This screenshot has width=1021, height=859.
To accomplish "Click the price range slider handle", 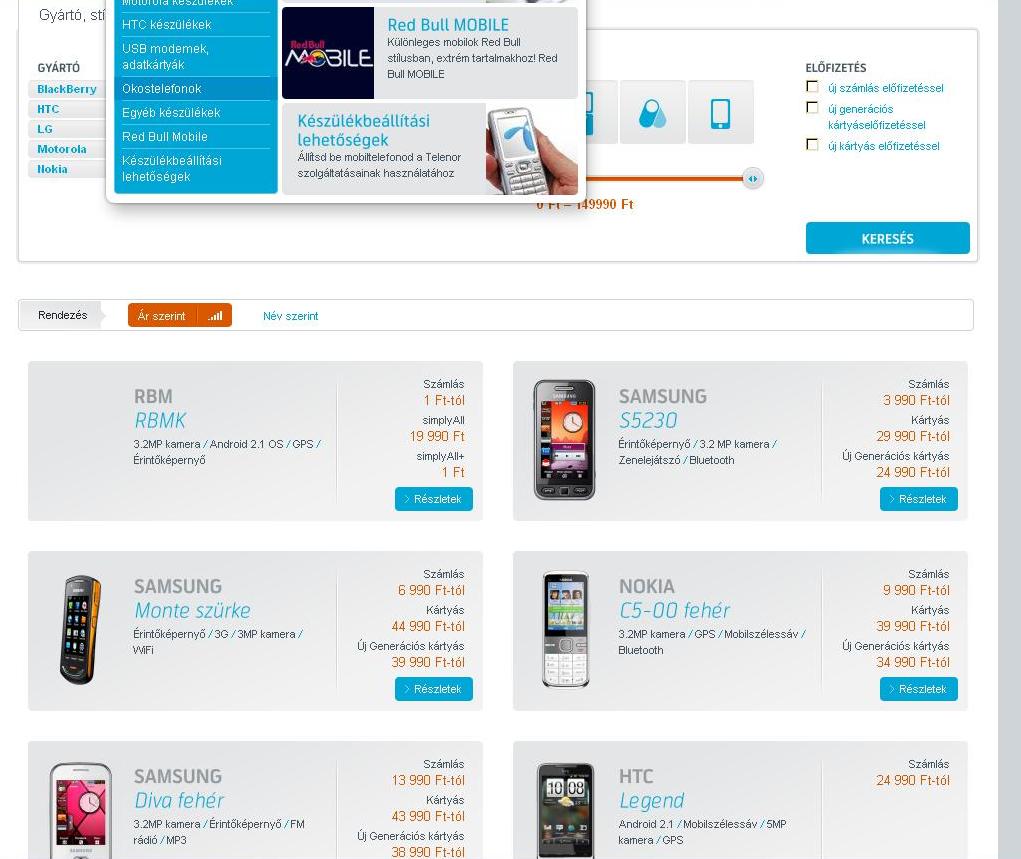I will coord(753,178).
